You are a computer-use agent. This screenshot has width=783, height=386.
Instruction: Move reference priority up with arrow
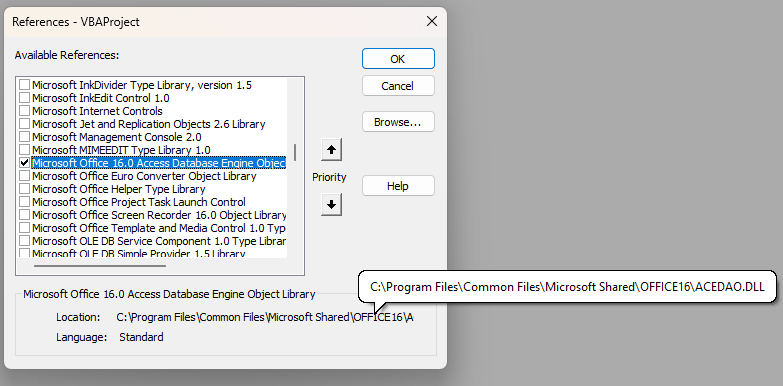click(x=331, y=149)
